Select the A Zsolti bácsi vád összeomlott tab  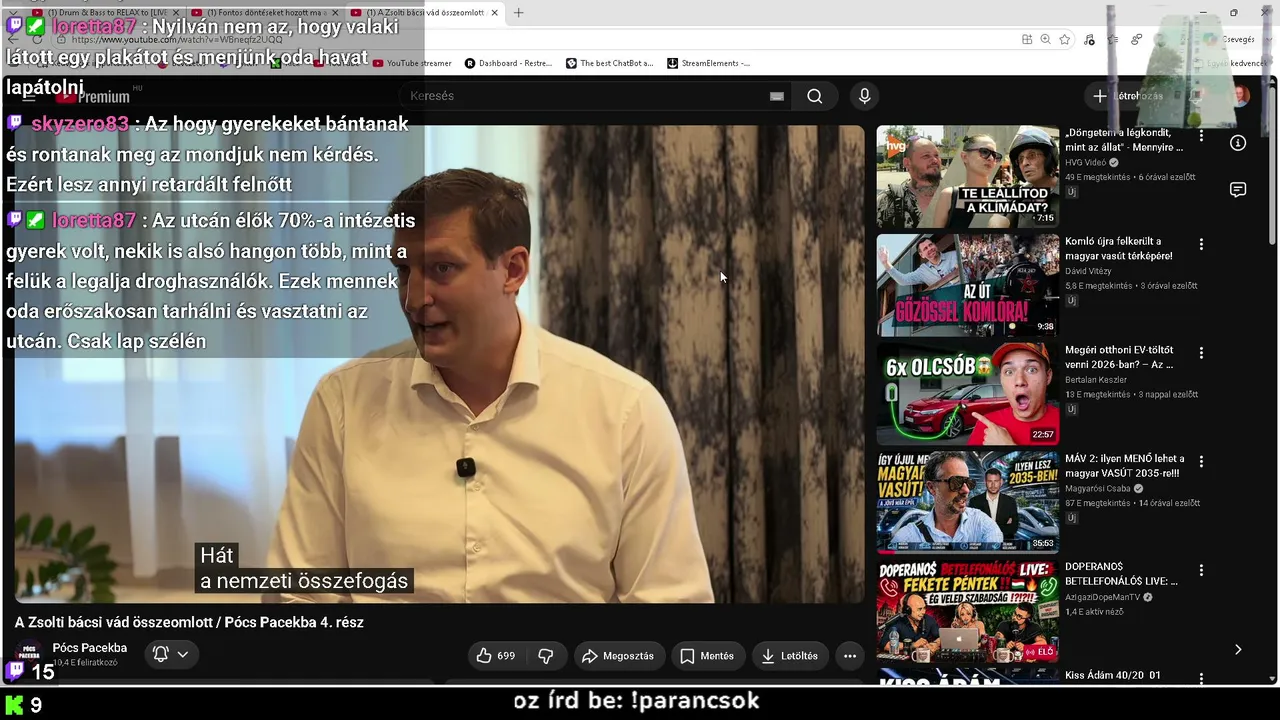tap(425, 13)
